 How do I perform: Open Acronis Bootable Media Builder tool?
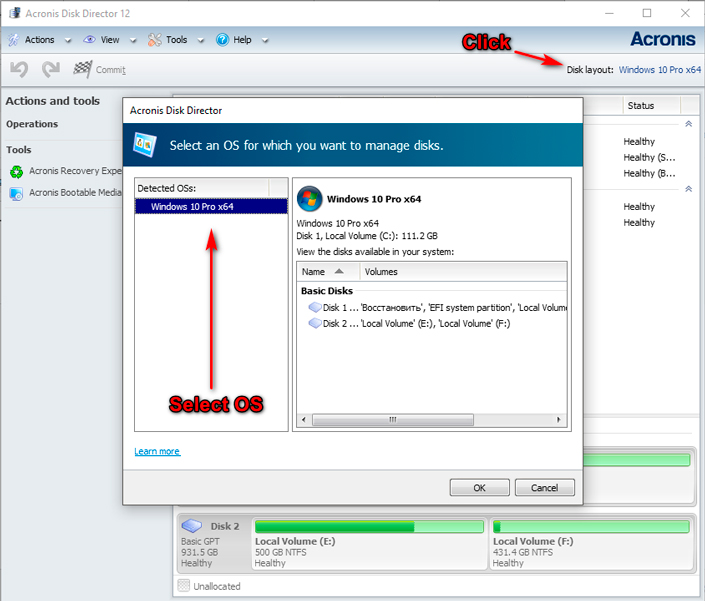coord(66,193)
